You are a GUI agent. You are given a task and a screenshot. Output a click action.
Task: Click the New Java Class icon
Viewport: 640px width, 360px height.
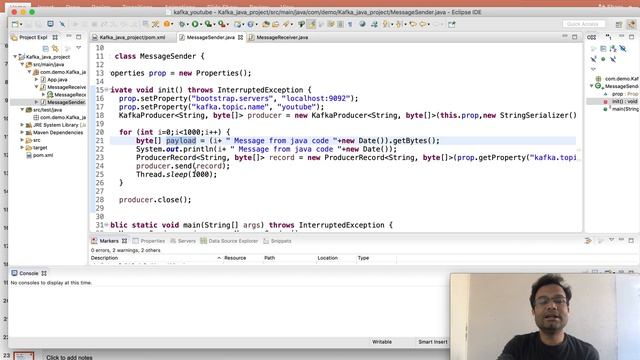click(x=250, y=24)
